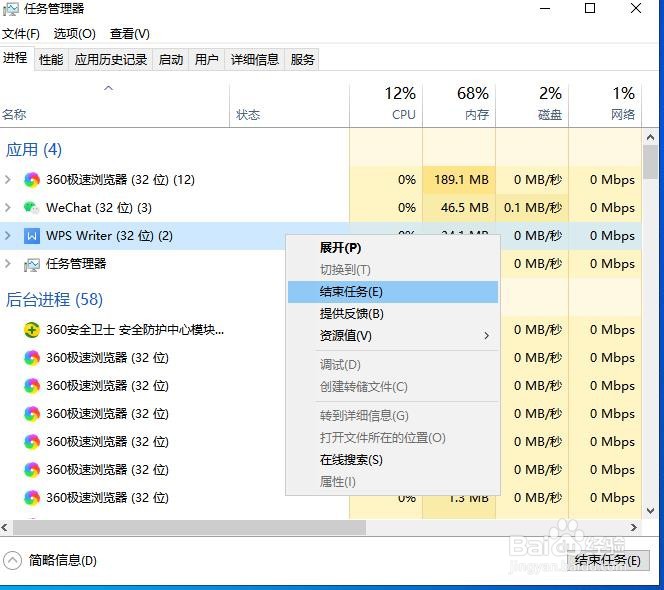The height and width of the screenshot is (590, 664).
Task: Click the vertical scrollbar down arrow
Action: click(650, 511)
